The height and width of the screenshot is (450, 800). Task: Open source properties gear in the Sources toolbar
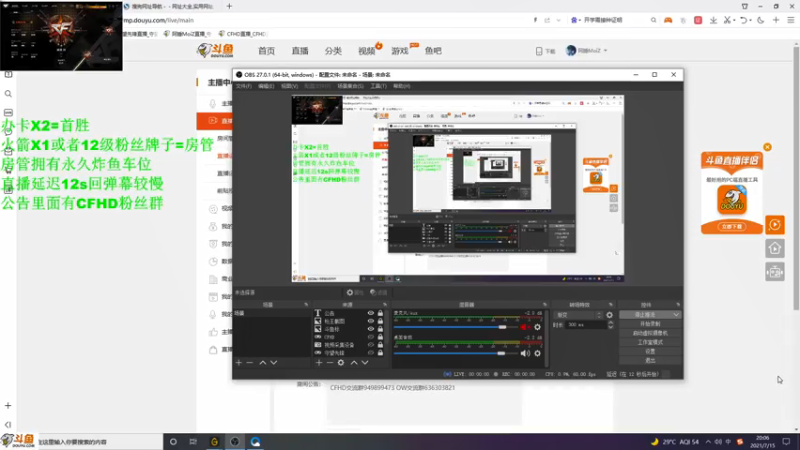[341, 363]
